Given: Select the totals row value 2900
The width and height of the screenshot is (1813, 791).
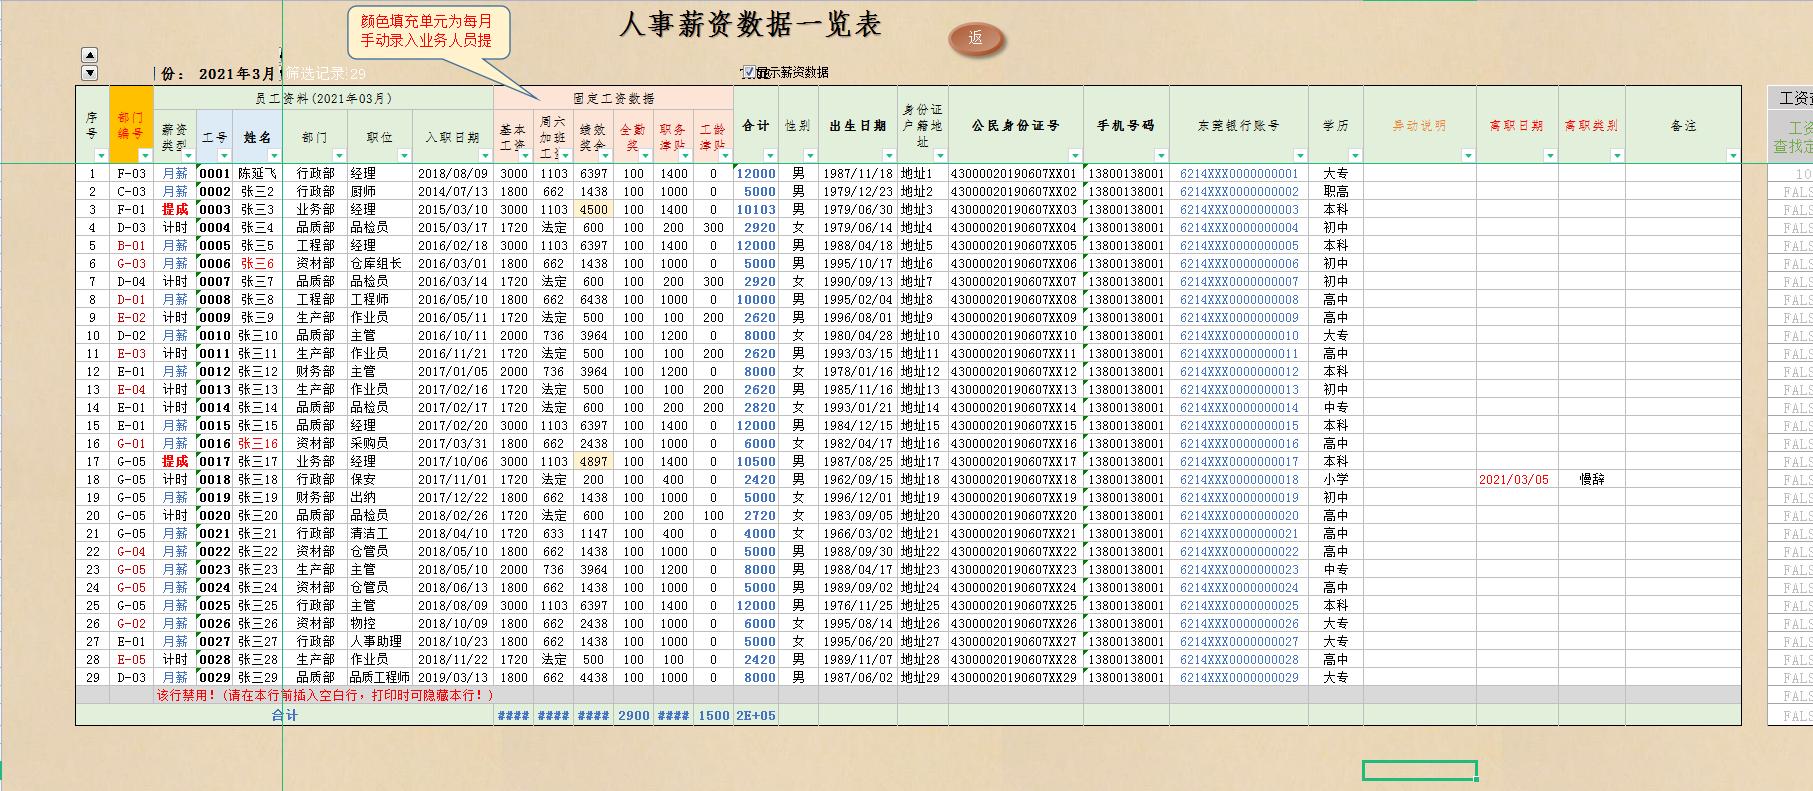Looking at the screenshot, I should coord(634,716).
